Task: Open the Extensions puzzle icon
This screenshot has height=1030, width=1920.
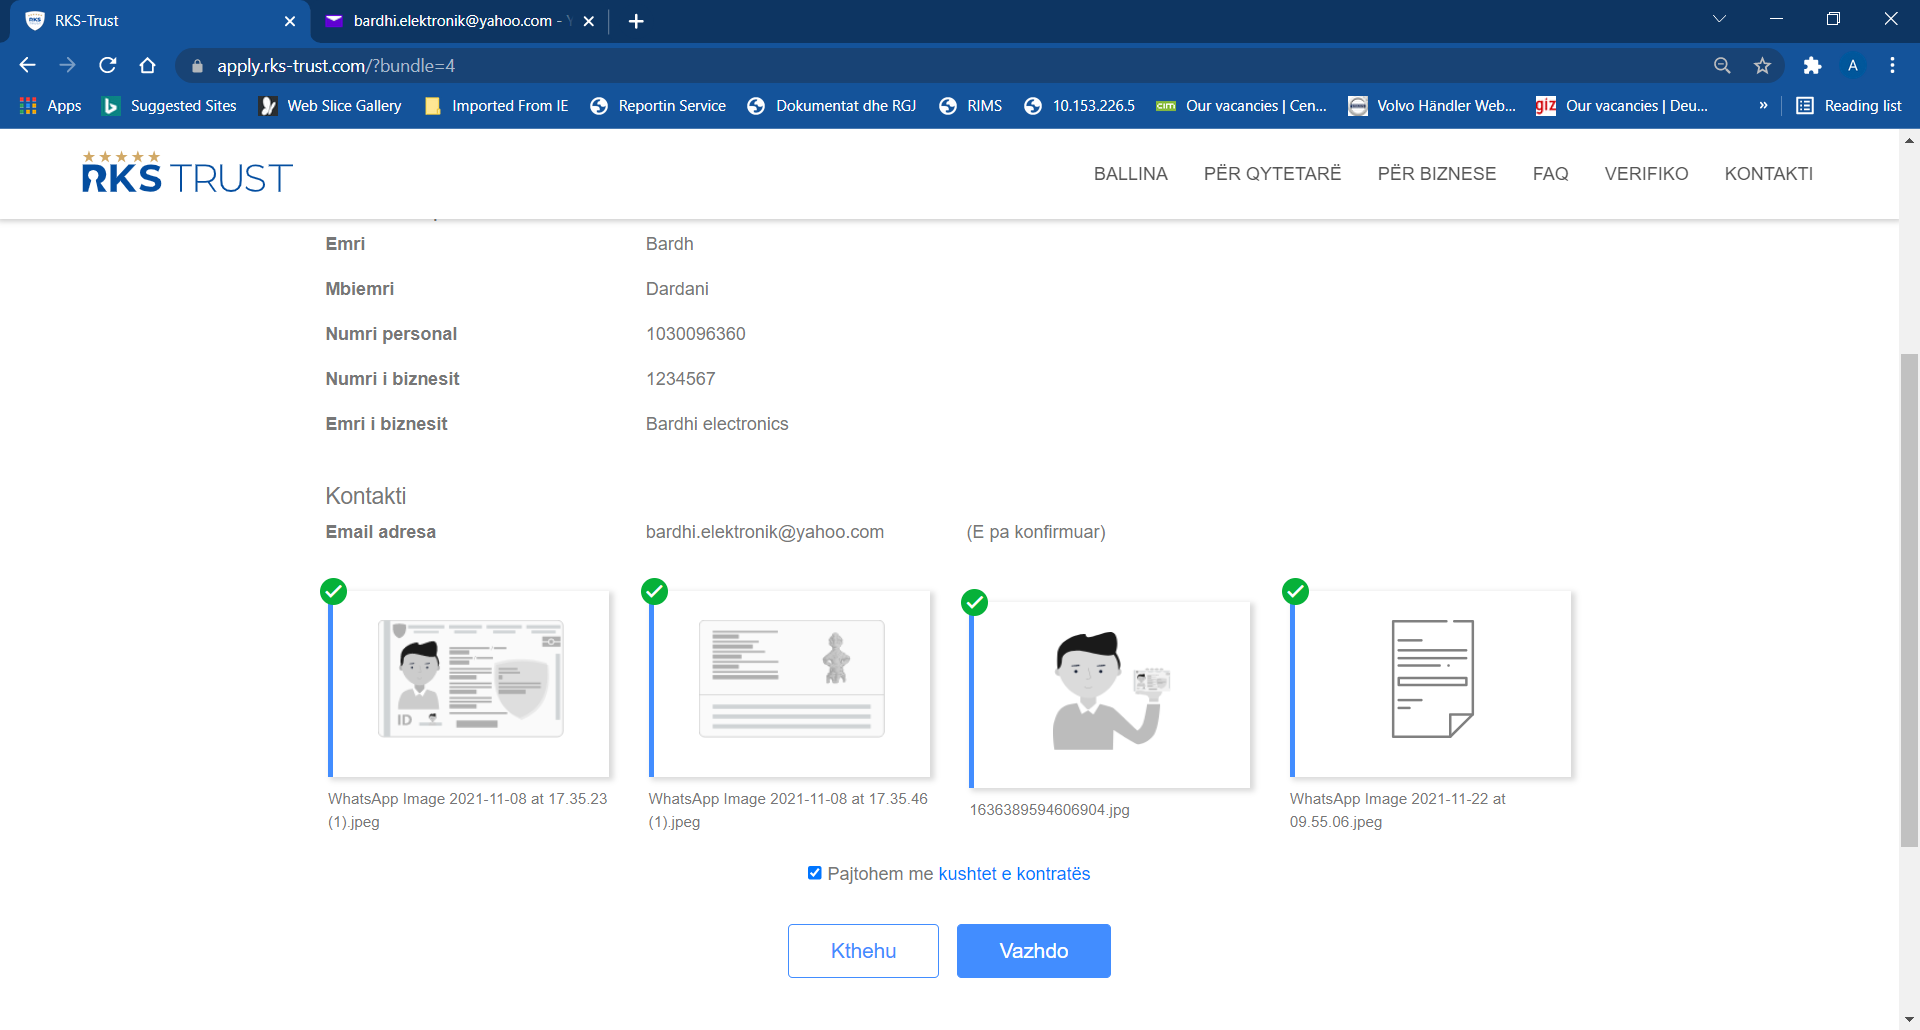Action: 1812,65
